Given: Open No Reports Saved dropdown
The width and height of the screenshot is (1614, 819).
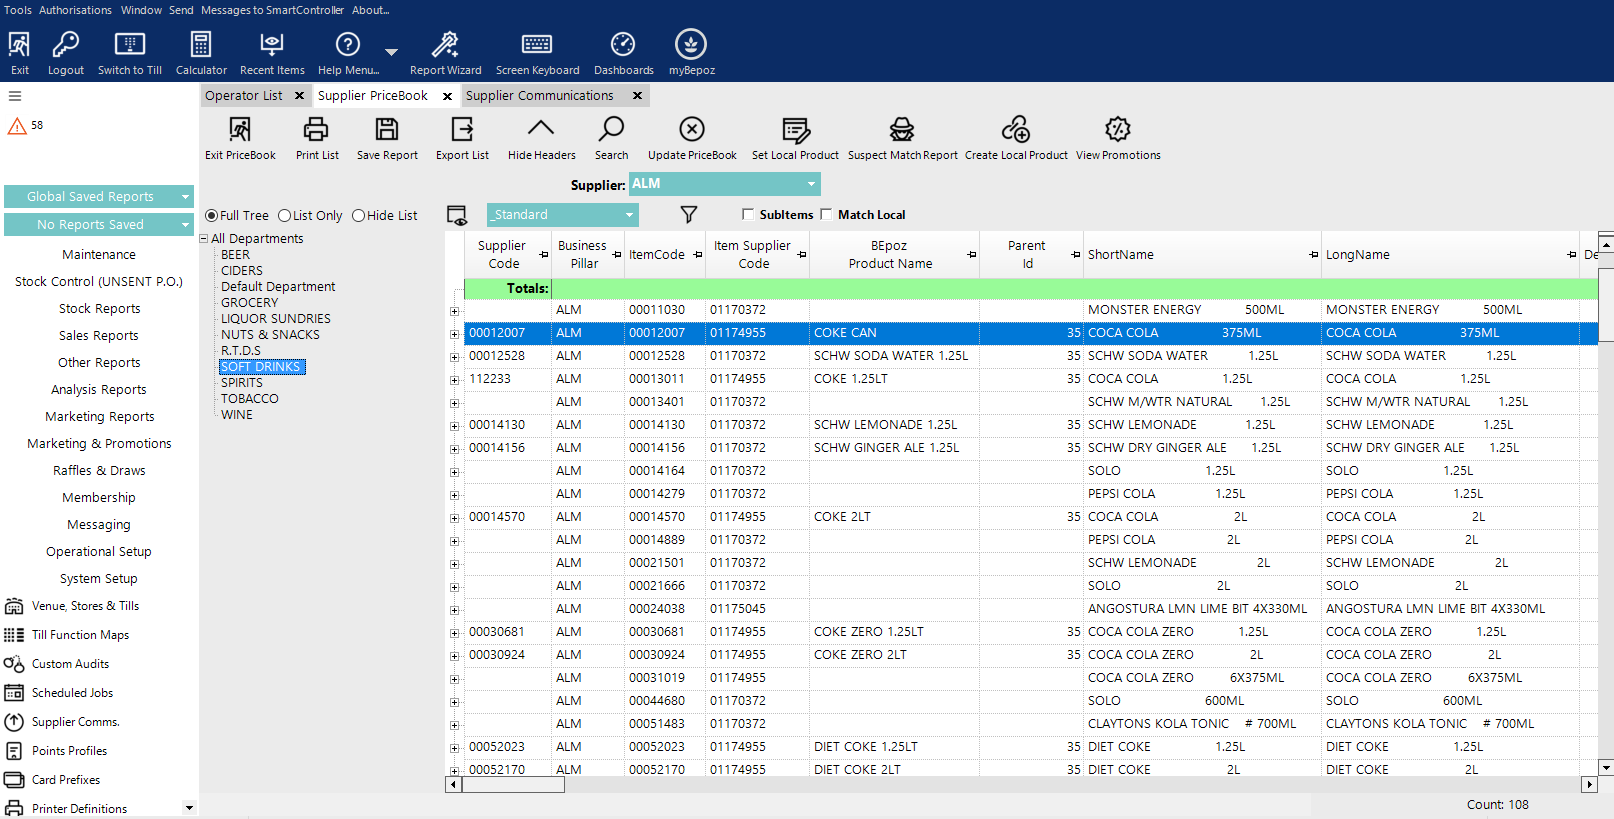Looking at the screenshot, I should click(99, 225).
